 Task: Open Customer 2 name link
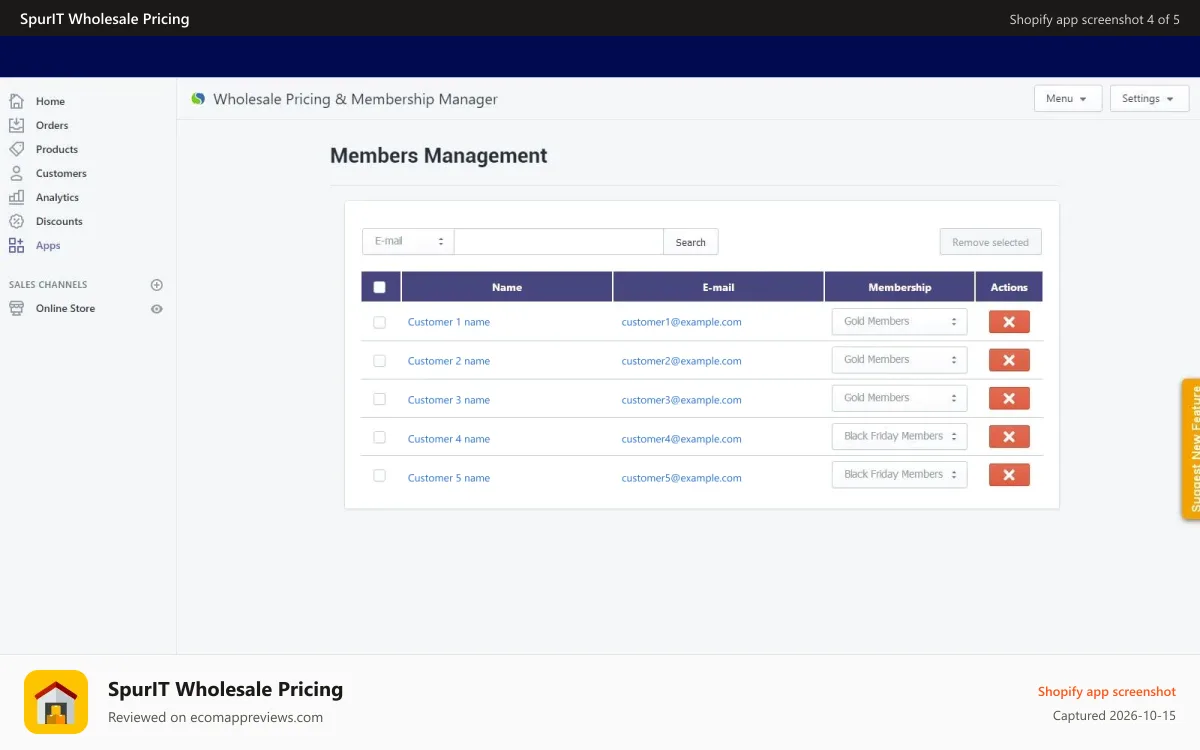(449, 361)
